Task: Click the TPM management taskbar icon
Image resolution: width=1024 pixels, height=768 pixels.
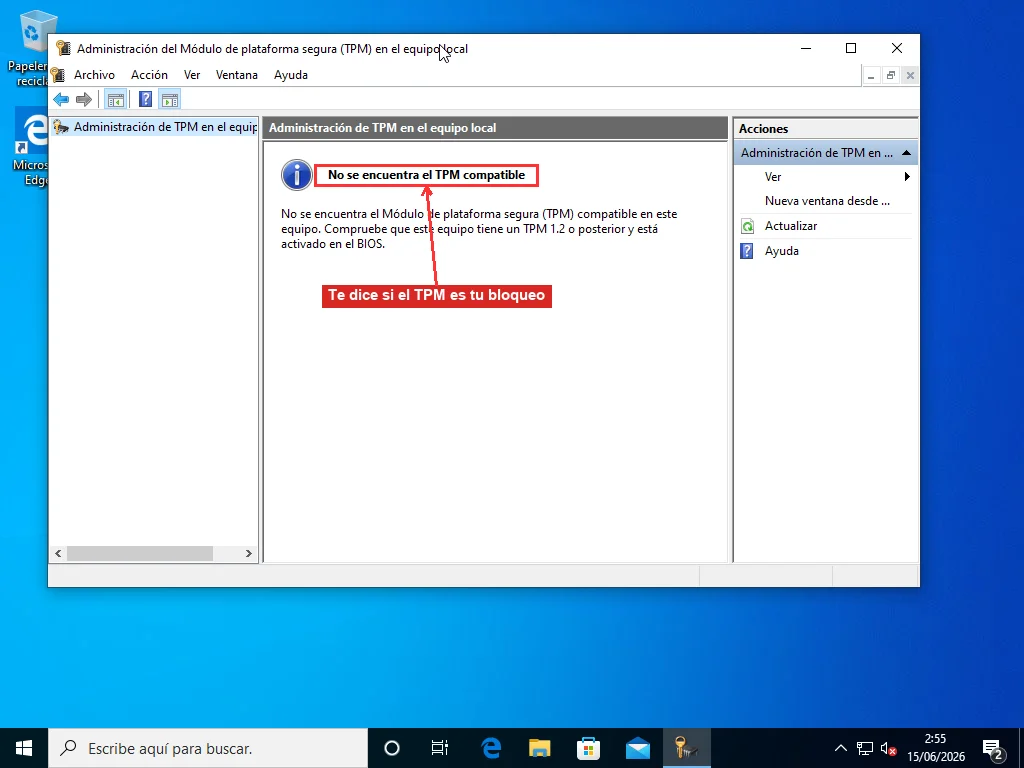Action: pos(686,748)
